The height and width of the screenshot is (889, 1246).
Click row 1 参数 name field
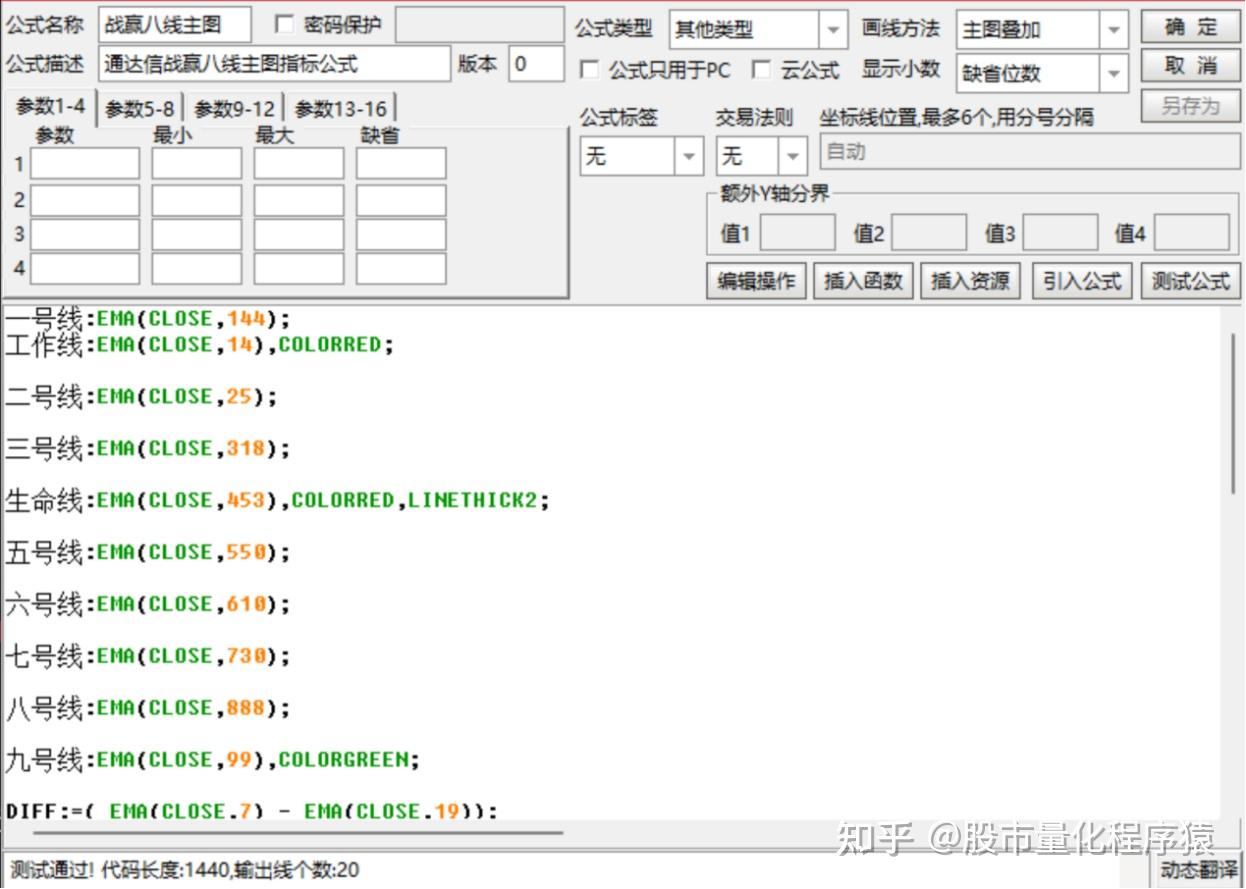[x=85, y=164]
